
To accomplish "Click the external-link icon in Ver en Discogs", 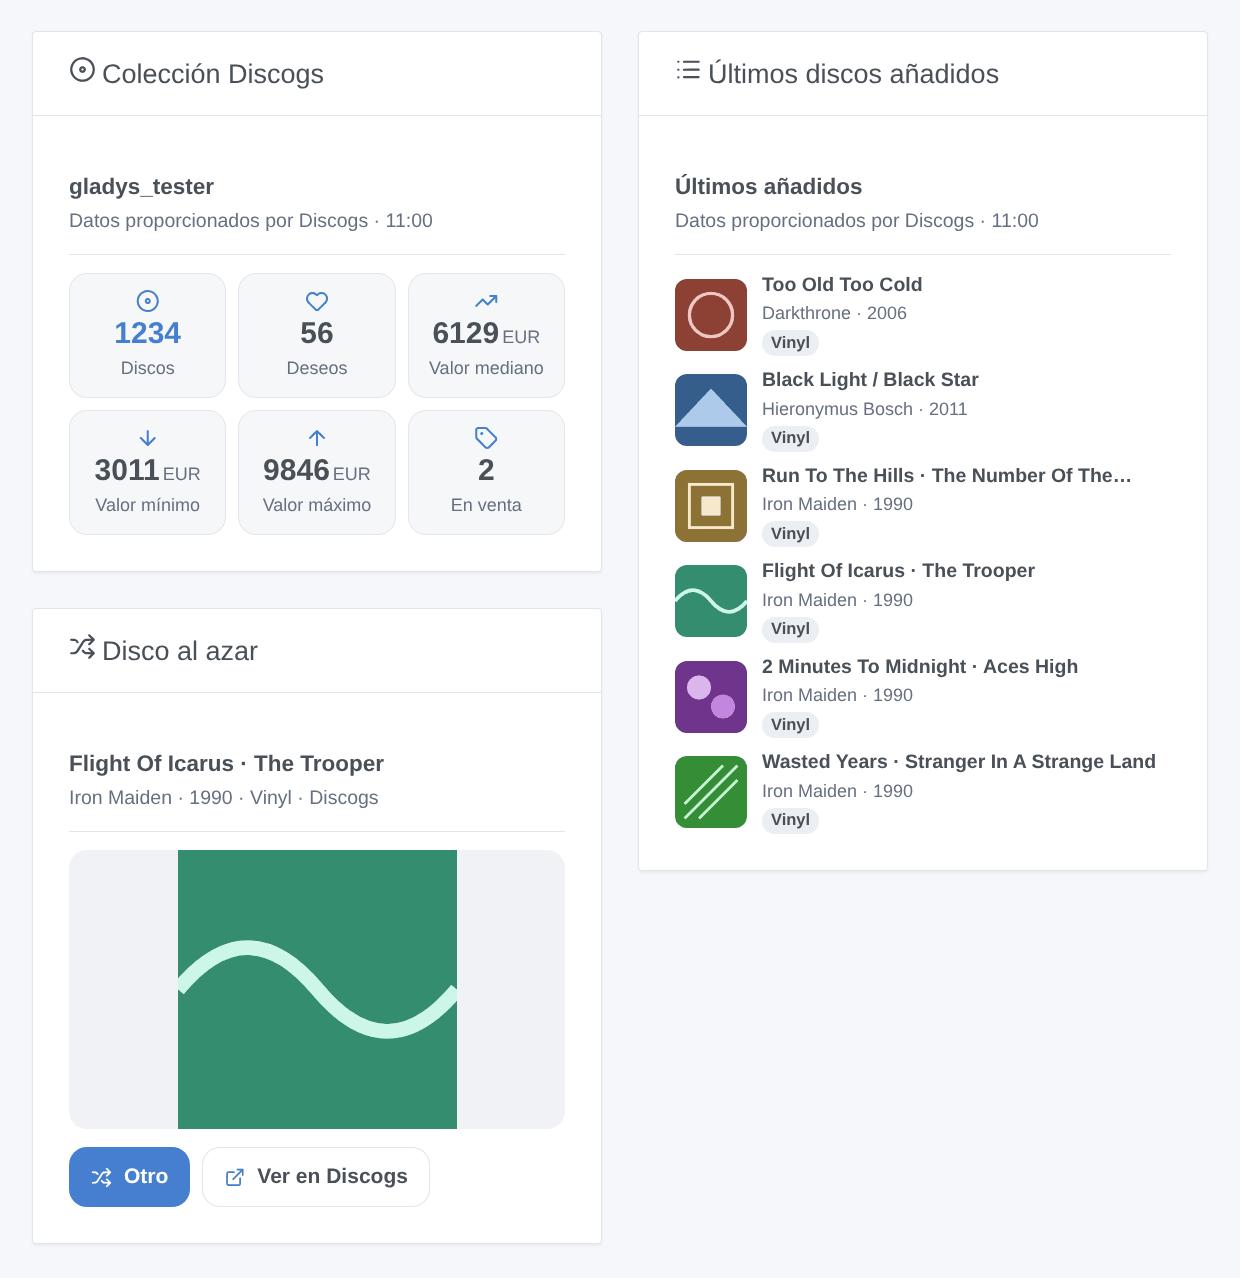I will (235, 1177).
